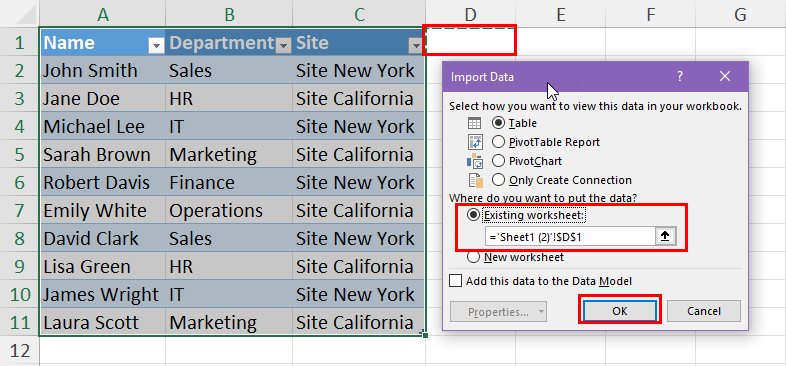The width and height of the screenshot is (786, 366).
Task: Click the collapse dialog range selector arrow
Action: coord(665,236)
